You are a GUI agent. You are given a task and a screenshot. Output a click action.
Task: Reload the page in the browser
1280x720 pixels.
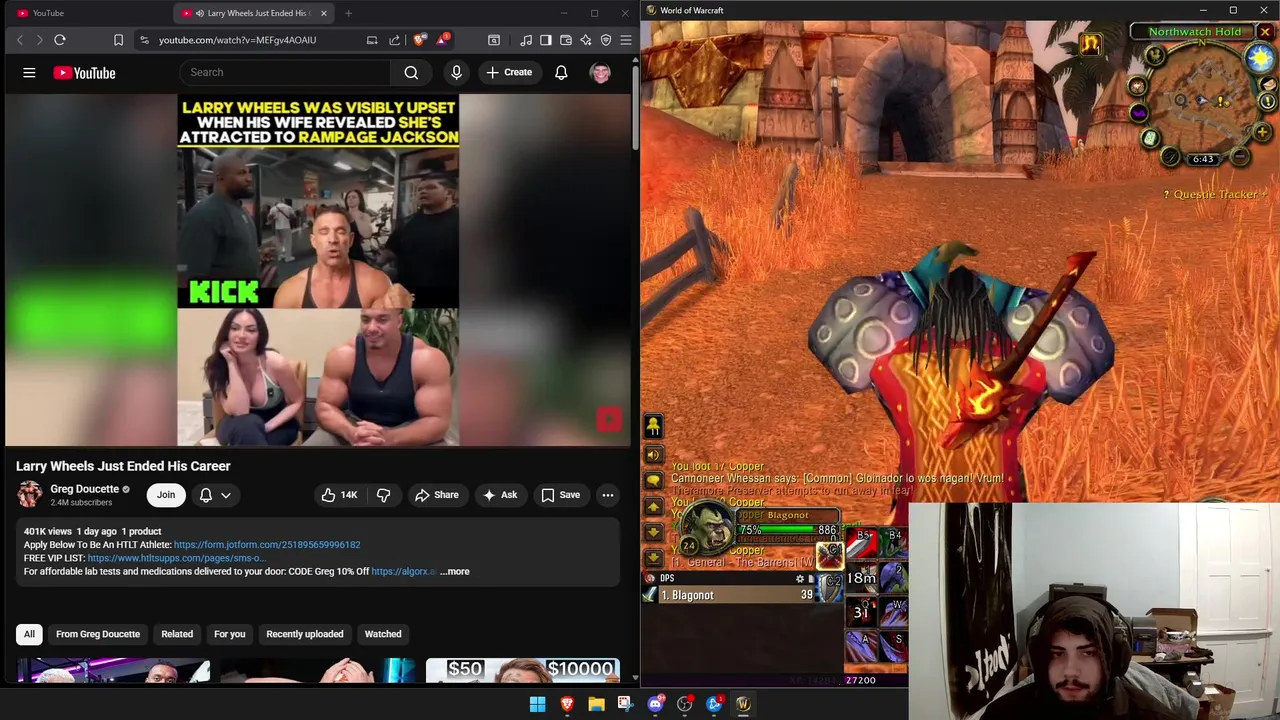pos(59,40)
